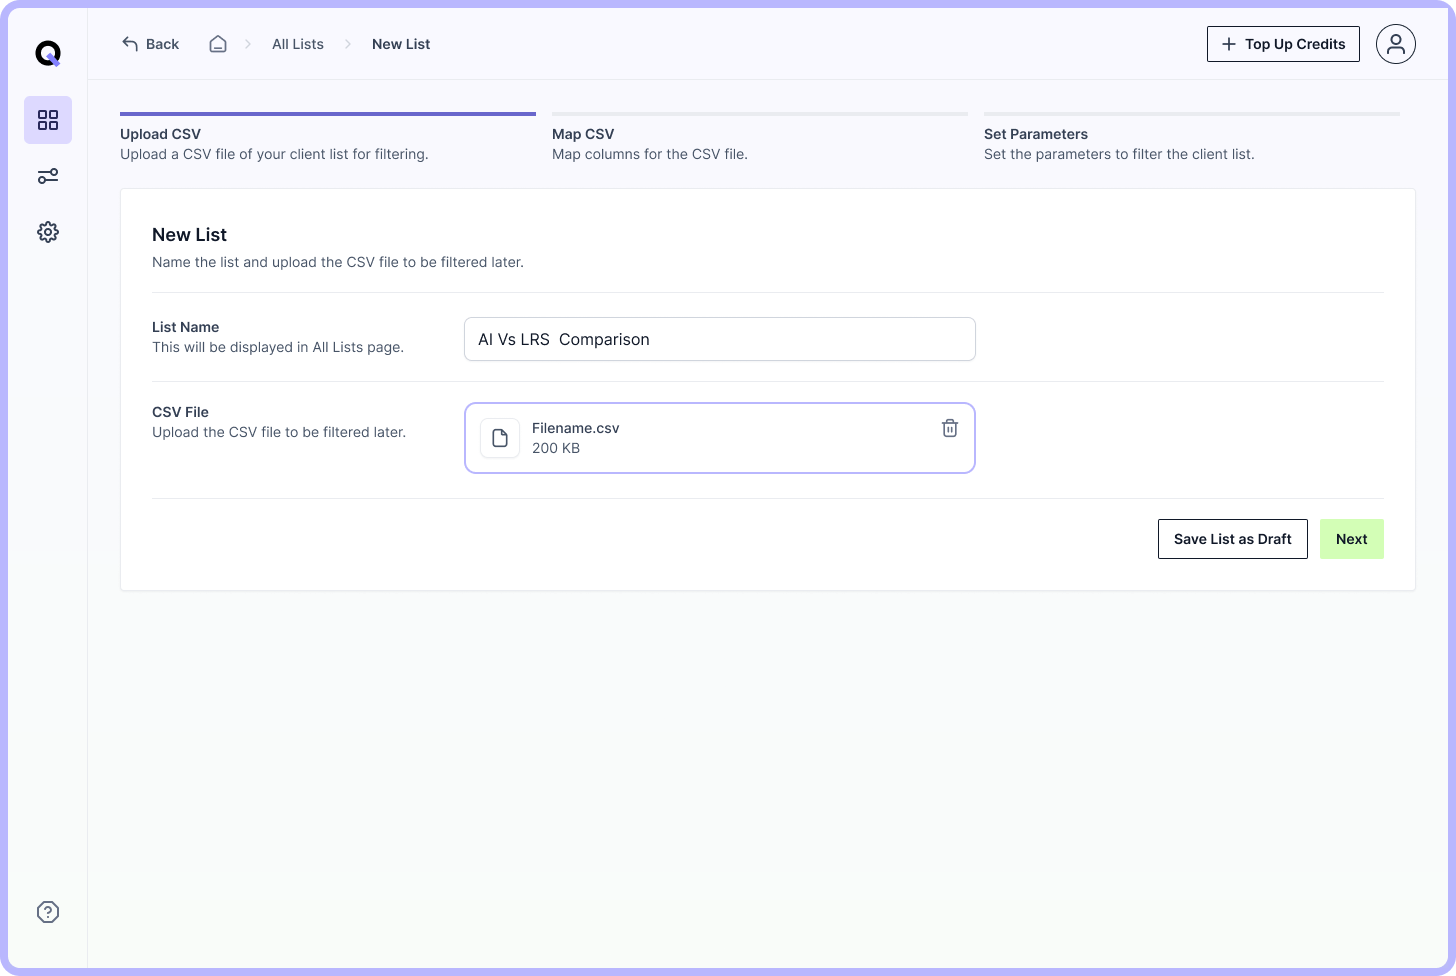Click the List Name input field
This screenshot has height=976, width=1456.
(720, 339)
